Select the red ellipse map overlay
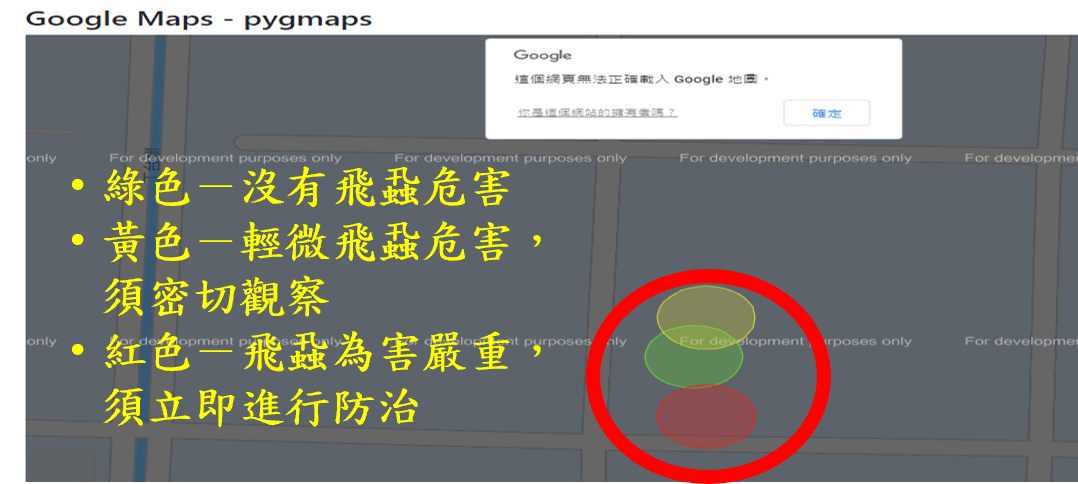 click(706, 417)
